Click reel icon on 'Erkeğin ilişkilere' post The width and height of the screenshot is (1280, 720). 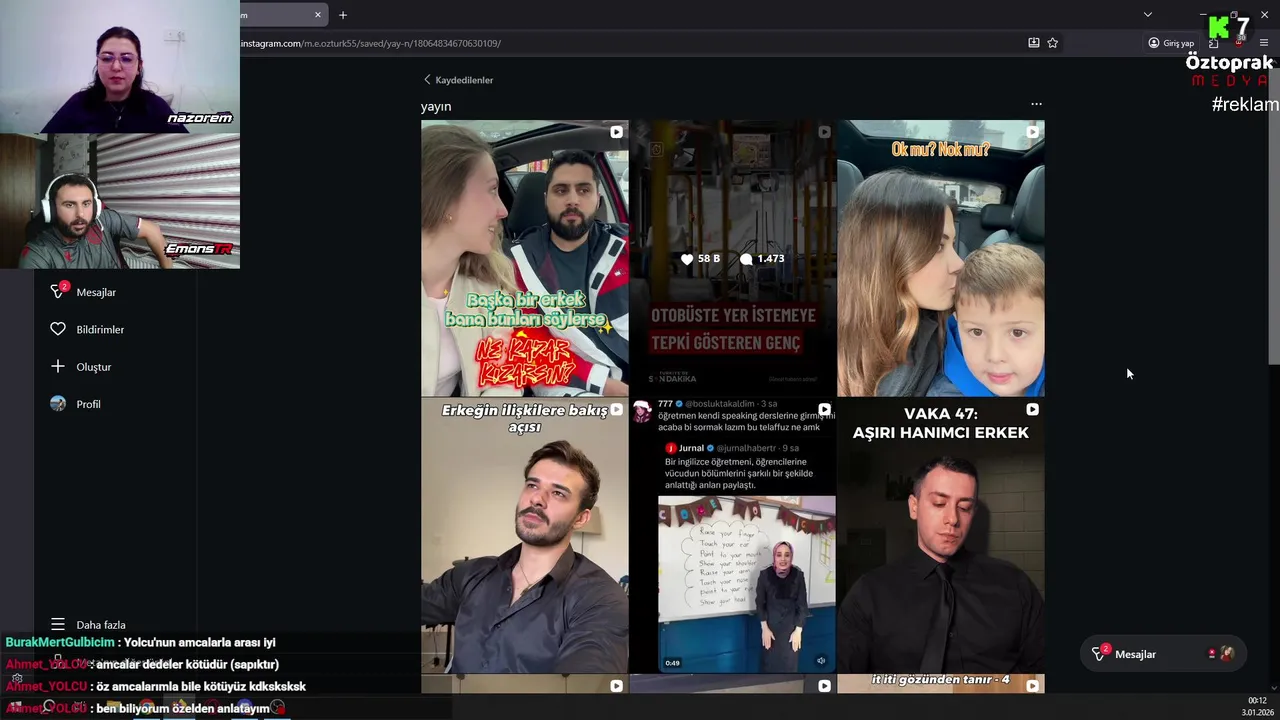616,409
